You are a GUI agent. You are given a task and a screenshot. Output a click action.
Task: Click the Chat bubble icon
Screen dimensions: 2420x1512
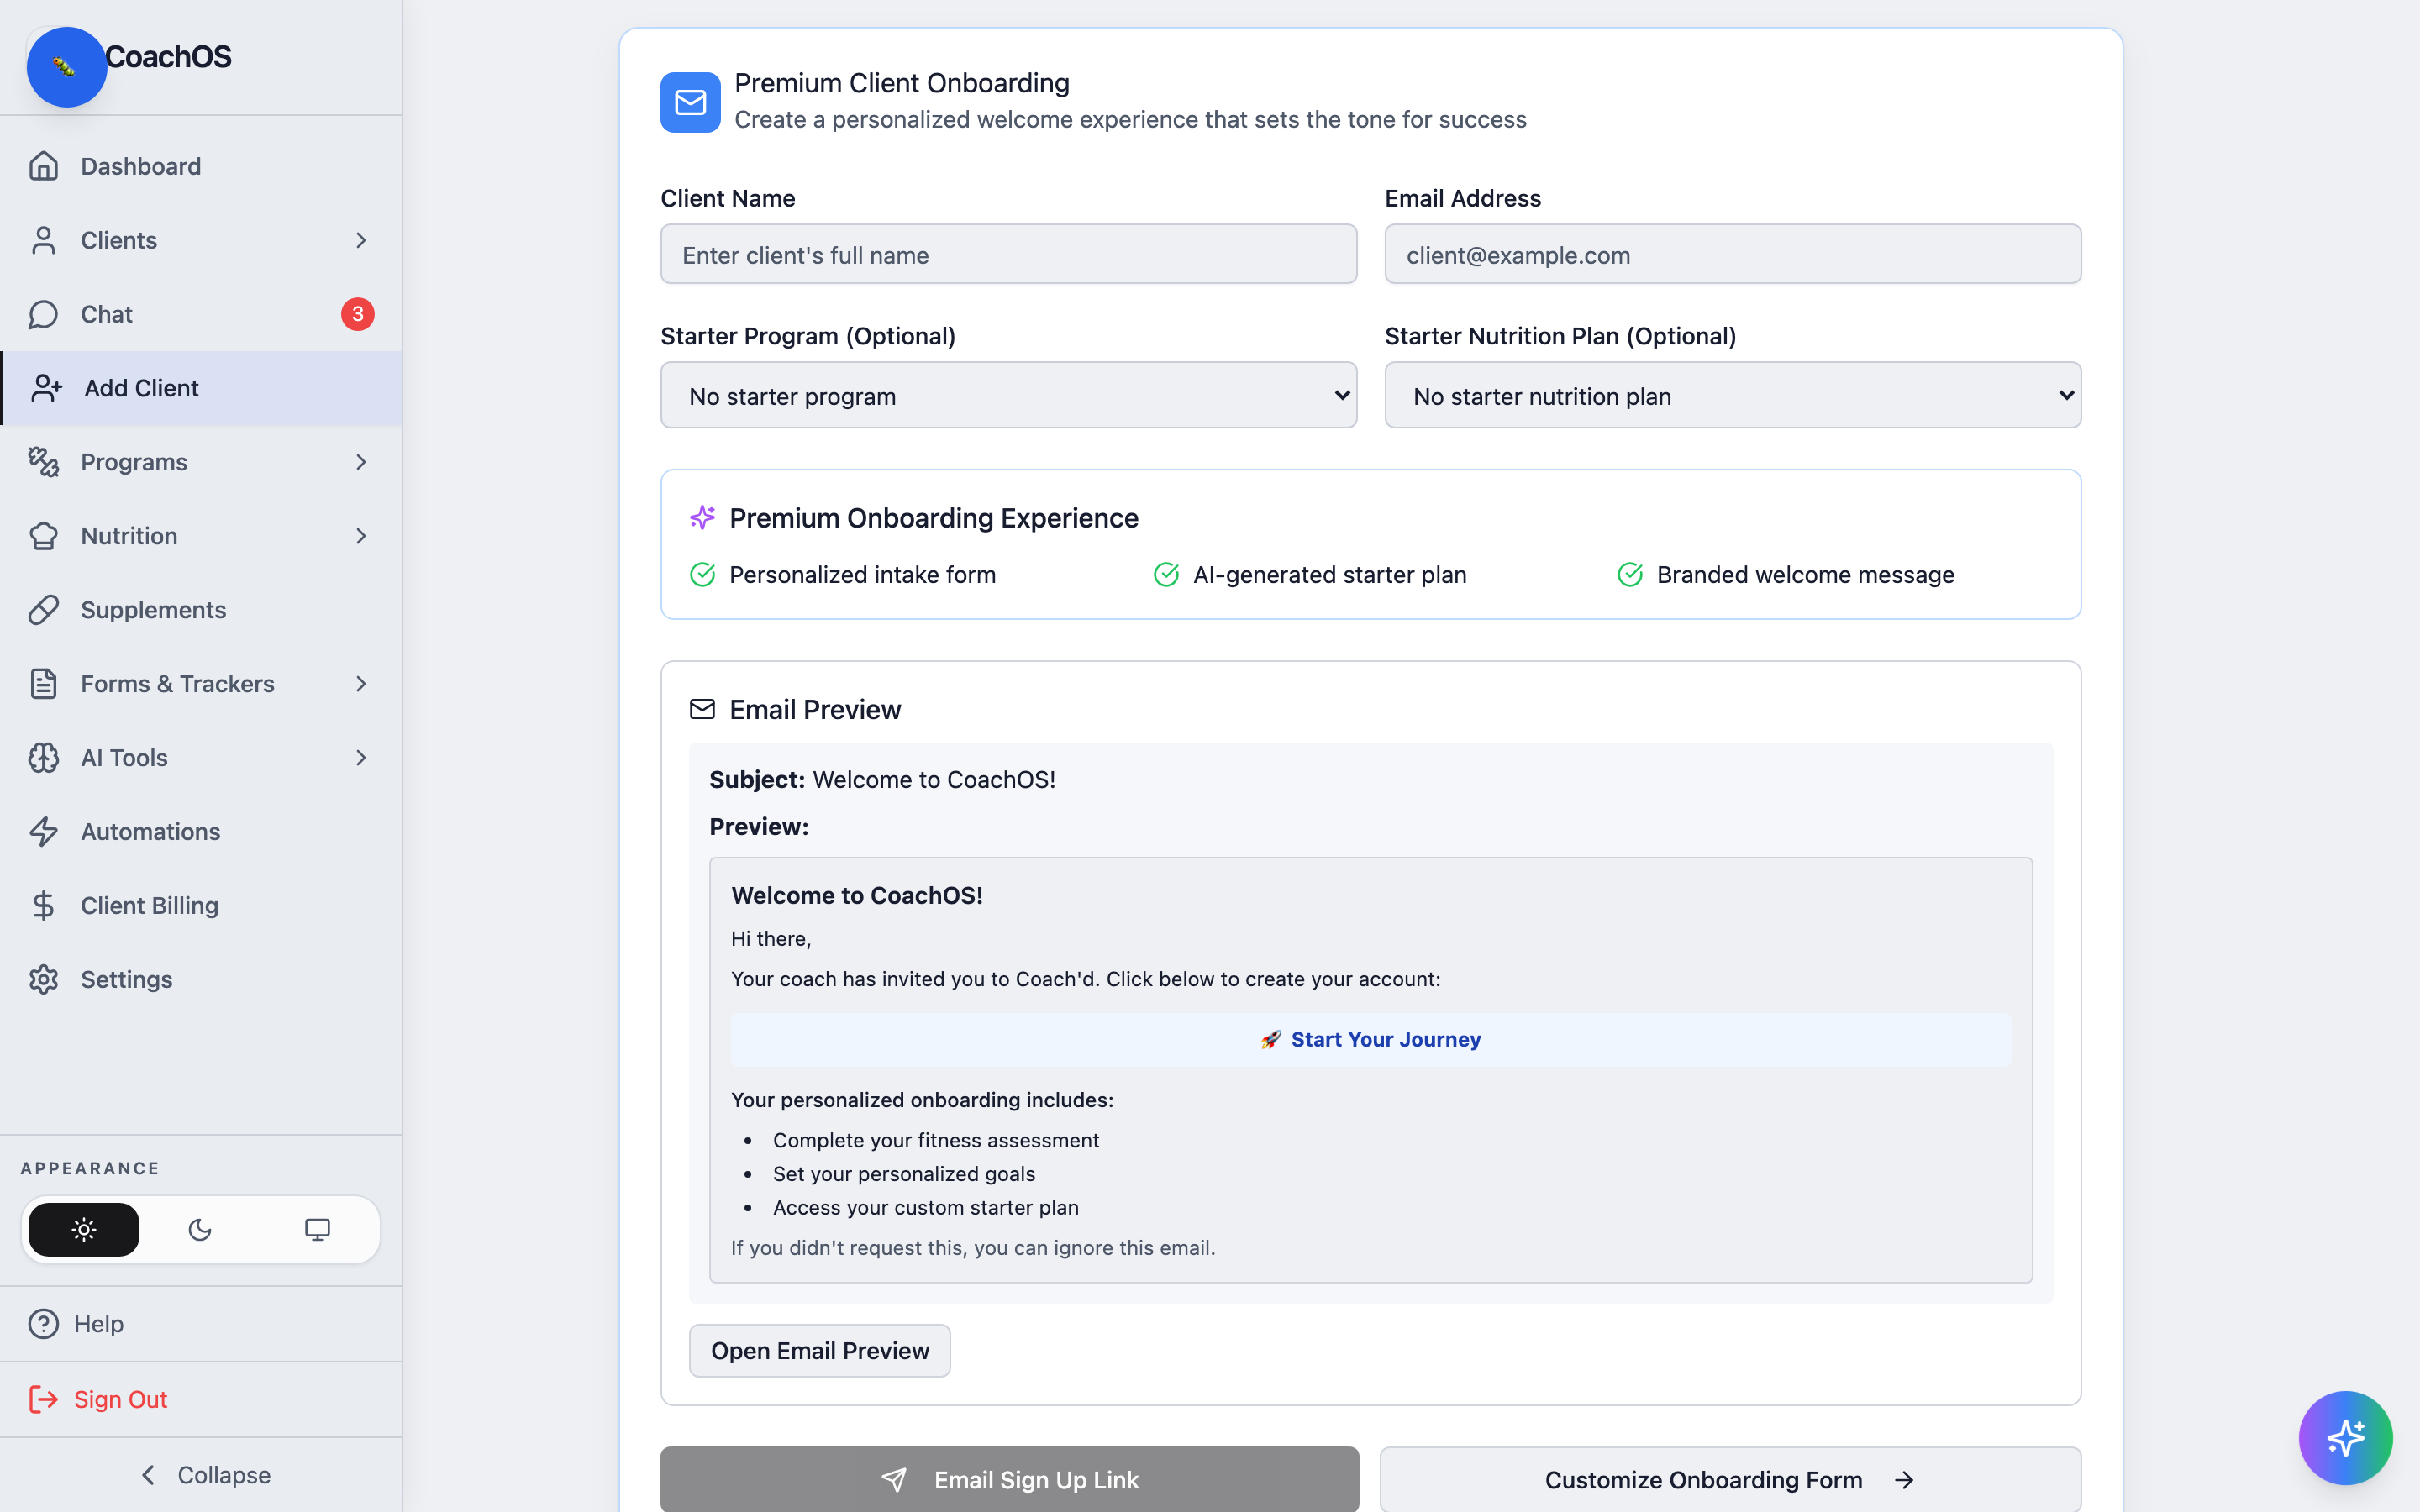(x=43, y=314)
